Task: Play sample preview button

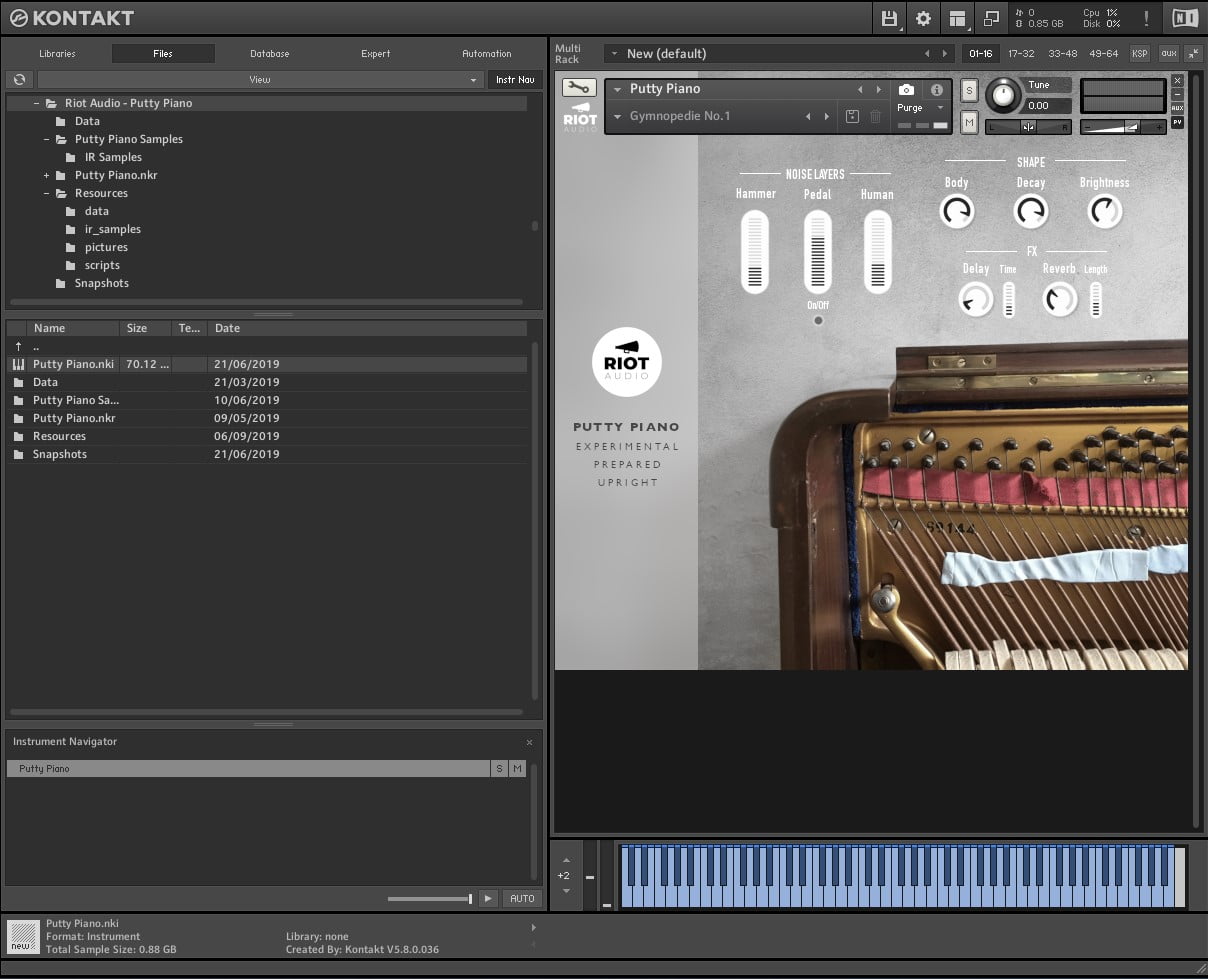Action: (x=487, y=899)
